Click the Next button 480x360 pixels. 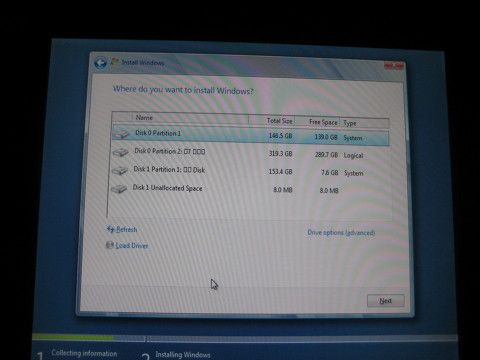coord(386,301)
